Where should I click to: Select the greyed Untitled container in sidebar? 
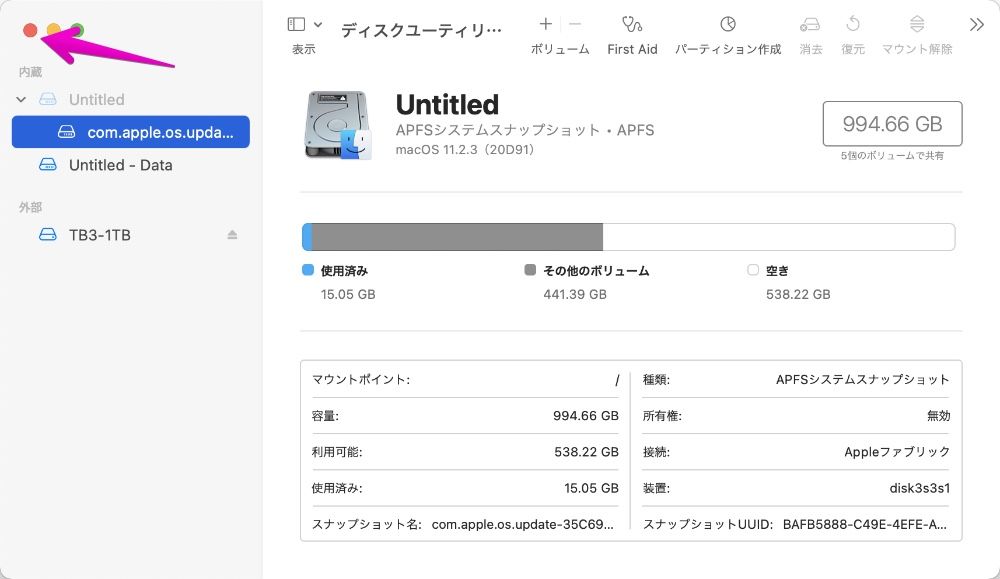[96, 99]
